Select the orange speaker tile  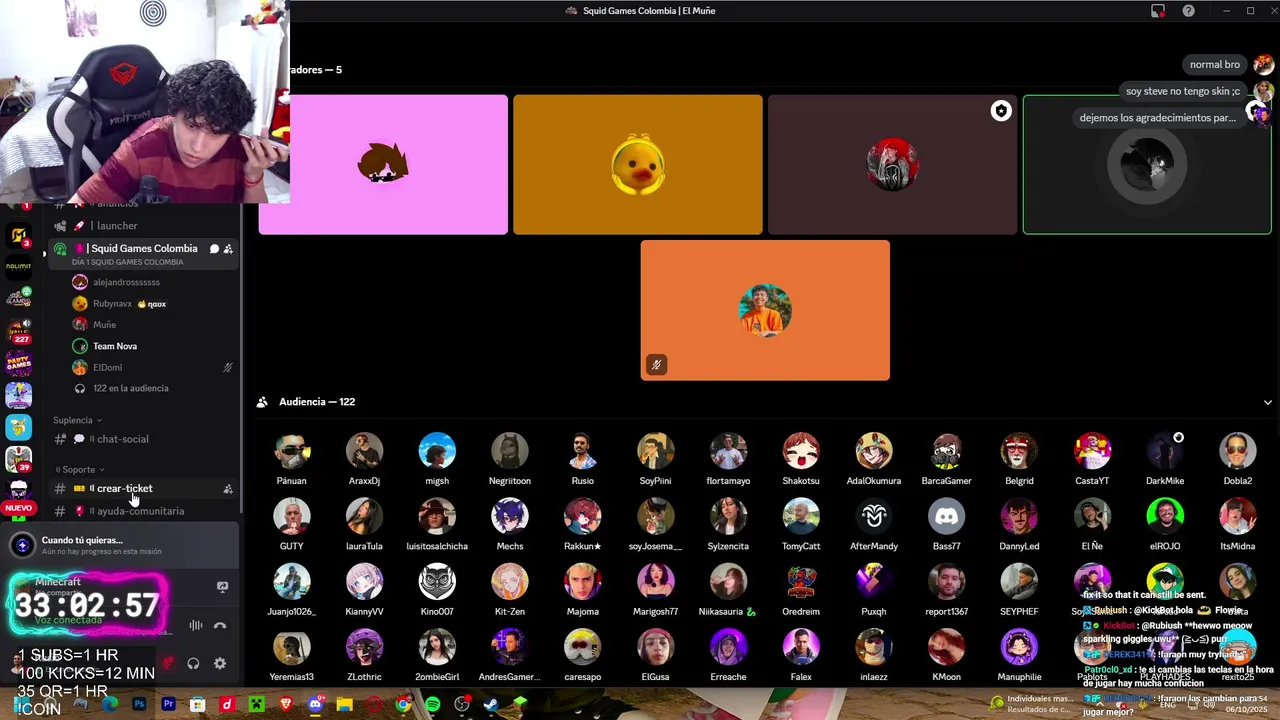point(765,310)
